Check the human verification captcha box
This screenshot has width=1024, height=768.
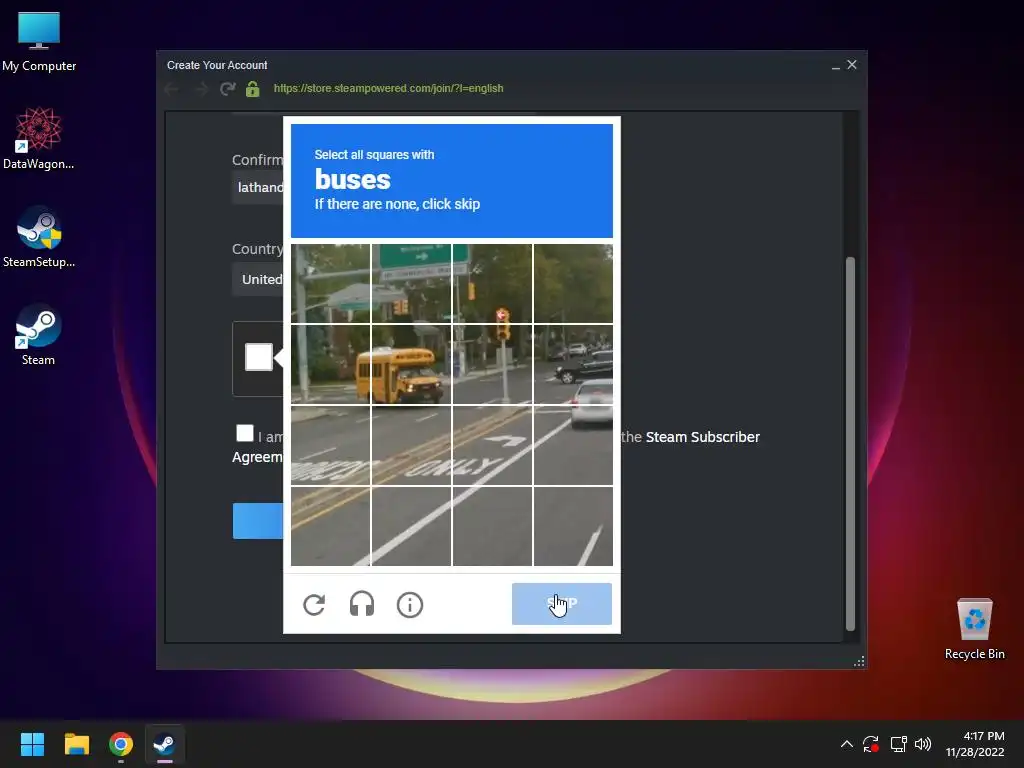pos(259,357)
